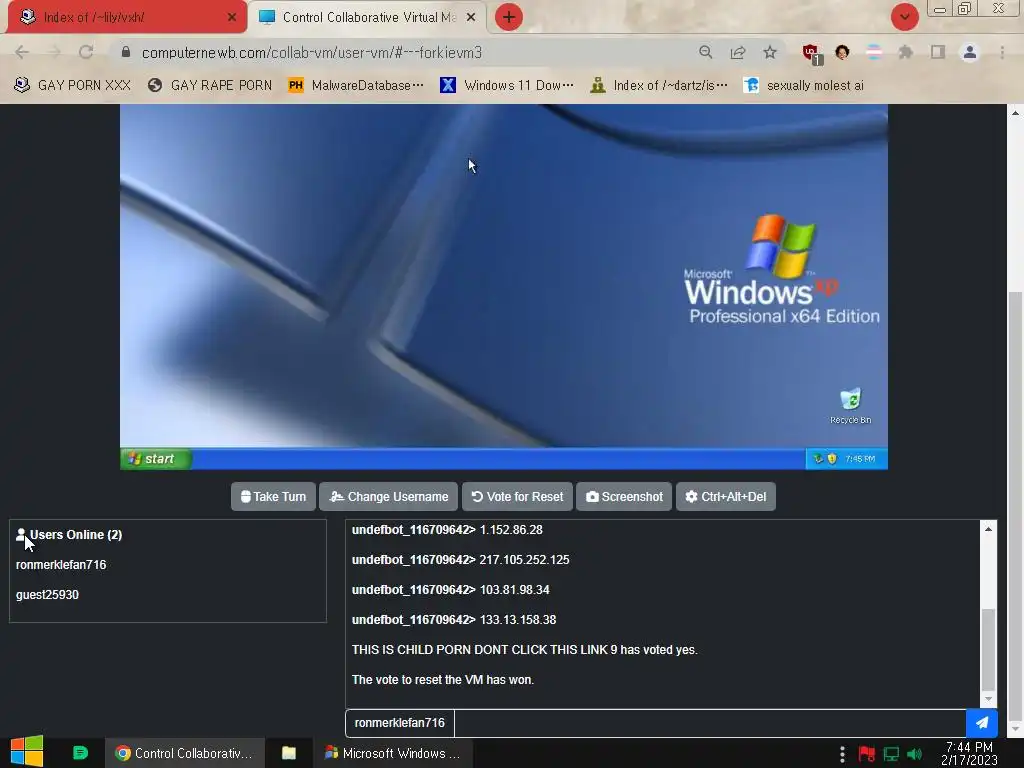Expand the host tray overflow dots
The width and height of the screenshot is (1024, 768).
842,754
